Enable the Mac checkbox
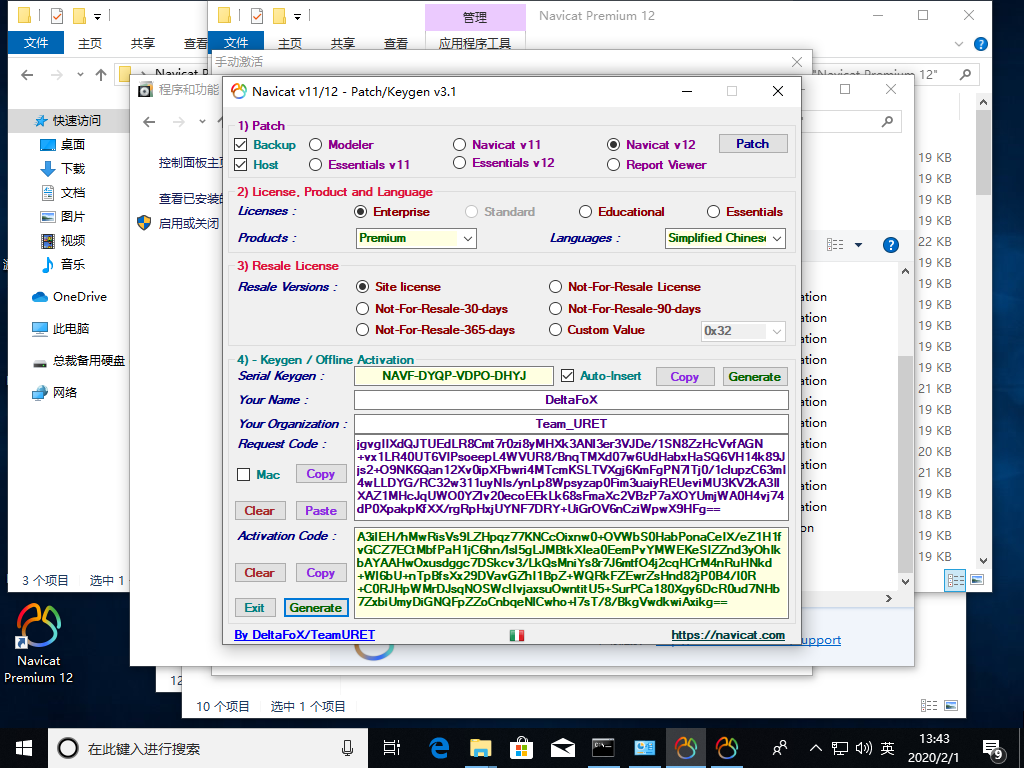This screenshot has height=768, width=1024. click(x=244, y=475)
